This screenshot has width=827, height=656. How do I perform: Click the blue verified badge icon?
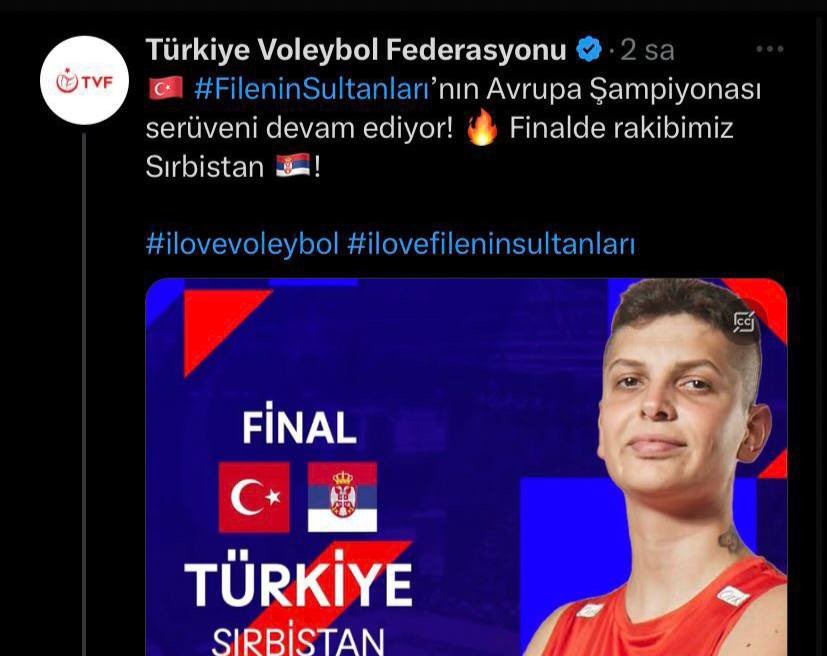click(x=589, y=49)
